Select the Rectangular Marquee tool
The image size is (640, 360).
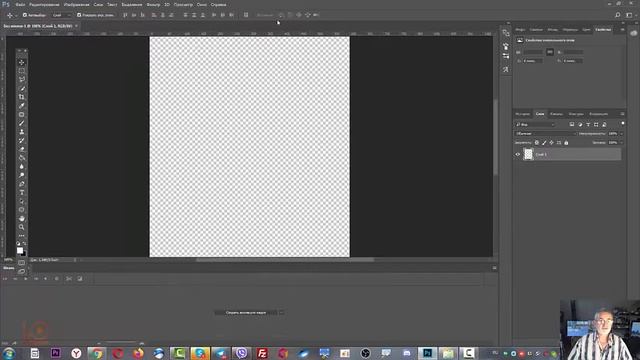(x=22, y=71)
